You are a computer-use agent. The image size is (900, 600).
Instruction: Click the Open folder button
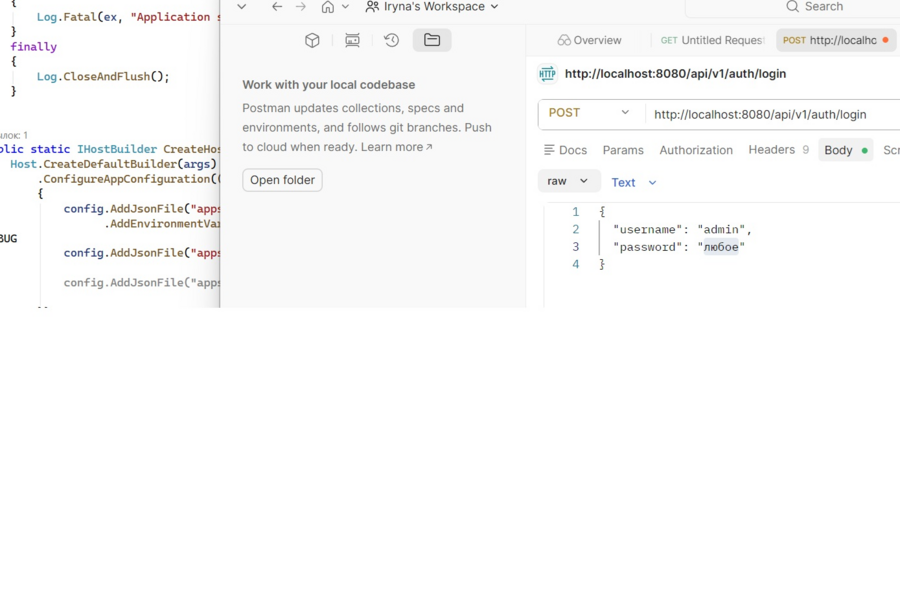click(x=282, y=180)
